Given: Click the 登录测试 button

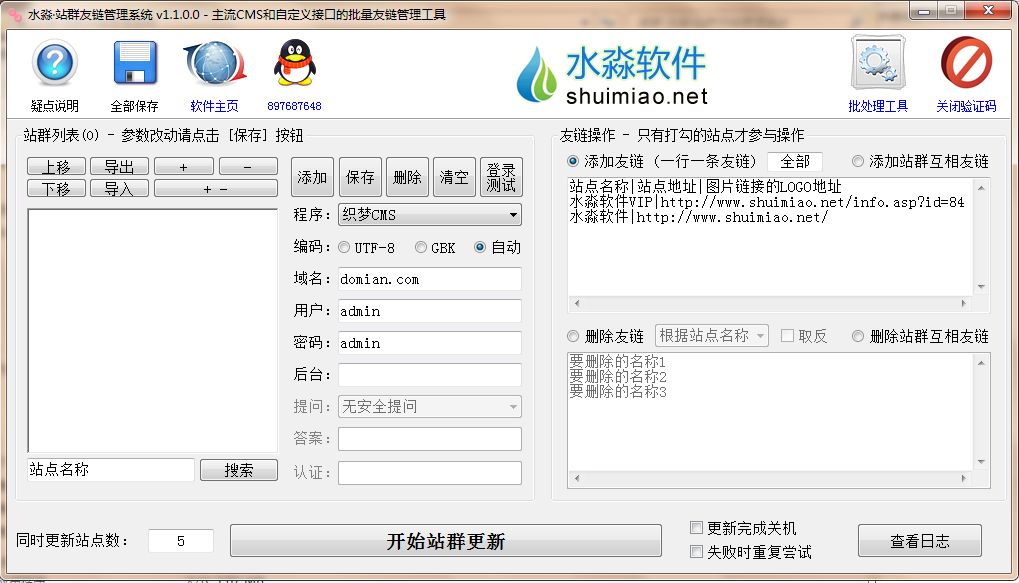Looking at the screenshot, I should pyautogui.click(x=501, y=177).
